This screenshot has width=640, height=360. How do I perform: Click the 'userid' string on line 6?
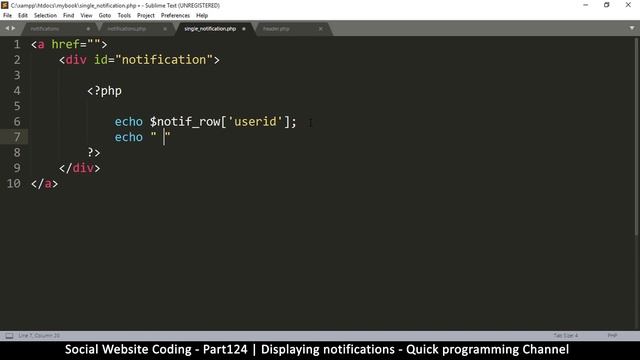tap(256, 122)
